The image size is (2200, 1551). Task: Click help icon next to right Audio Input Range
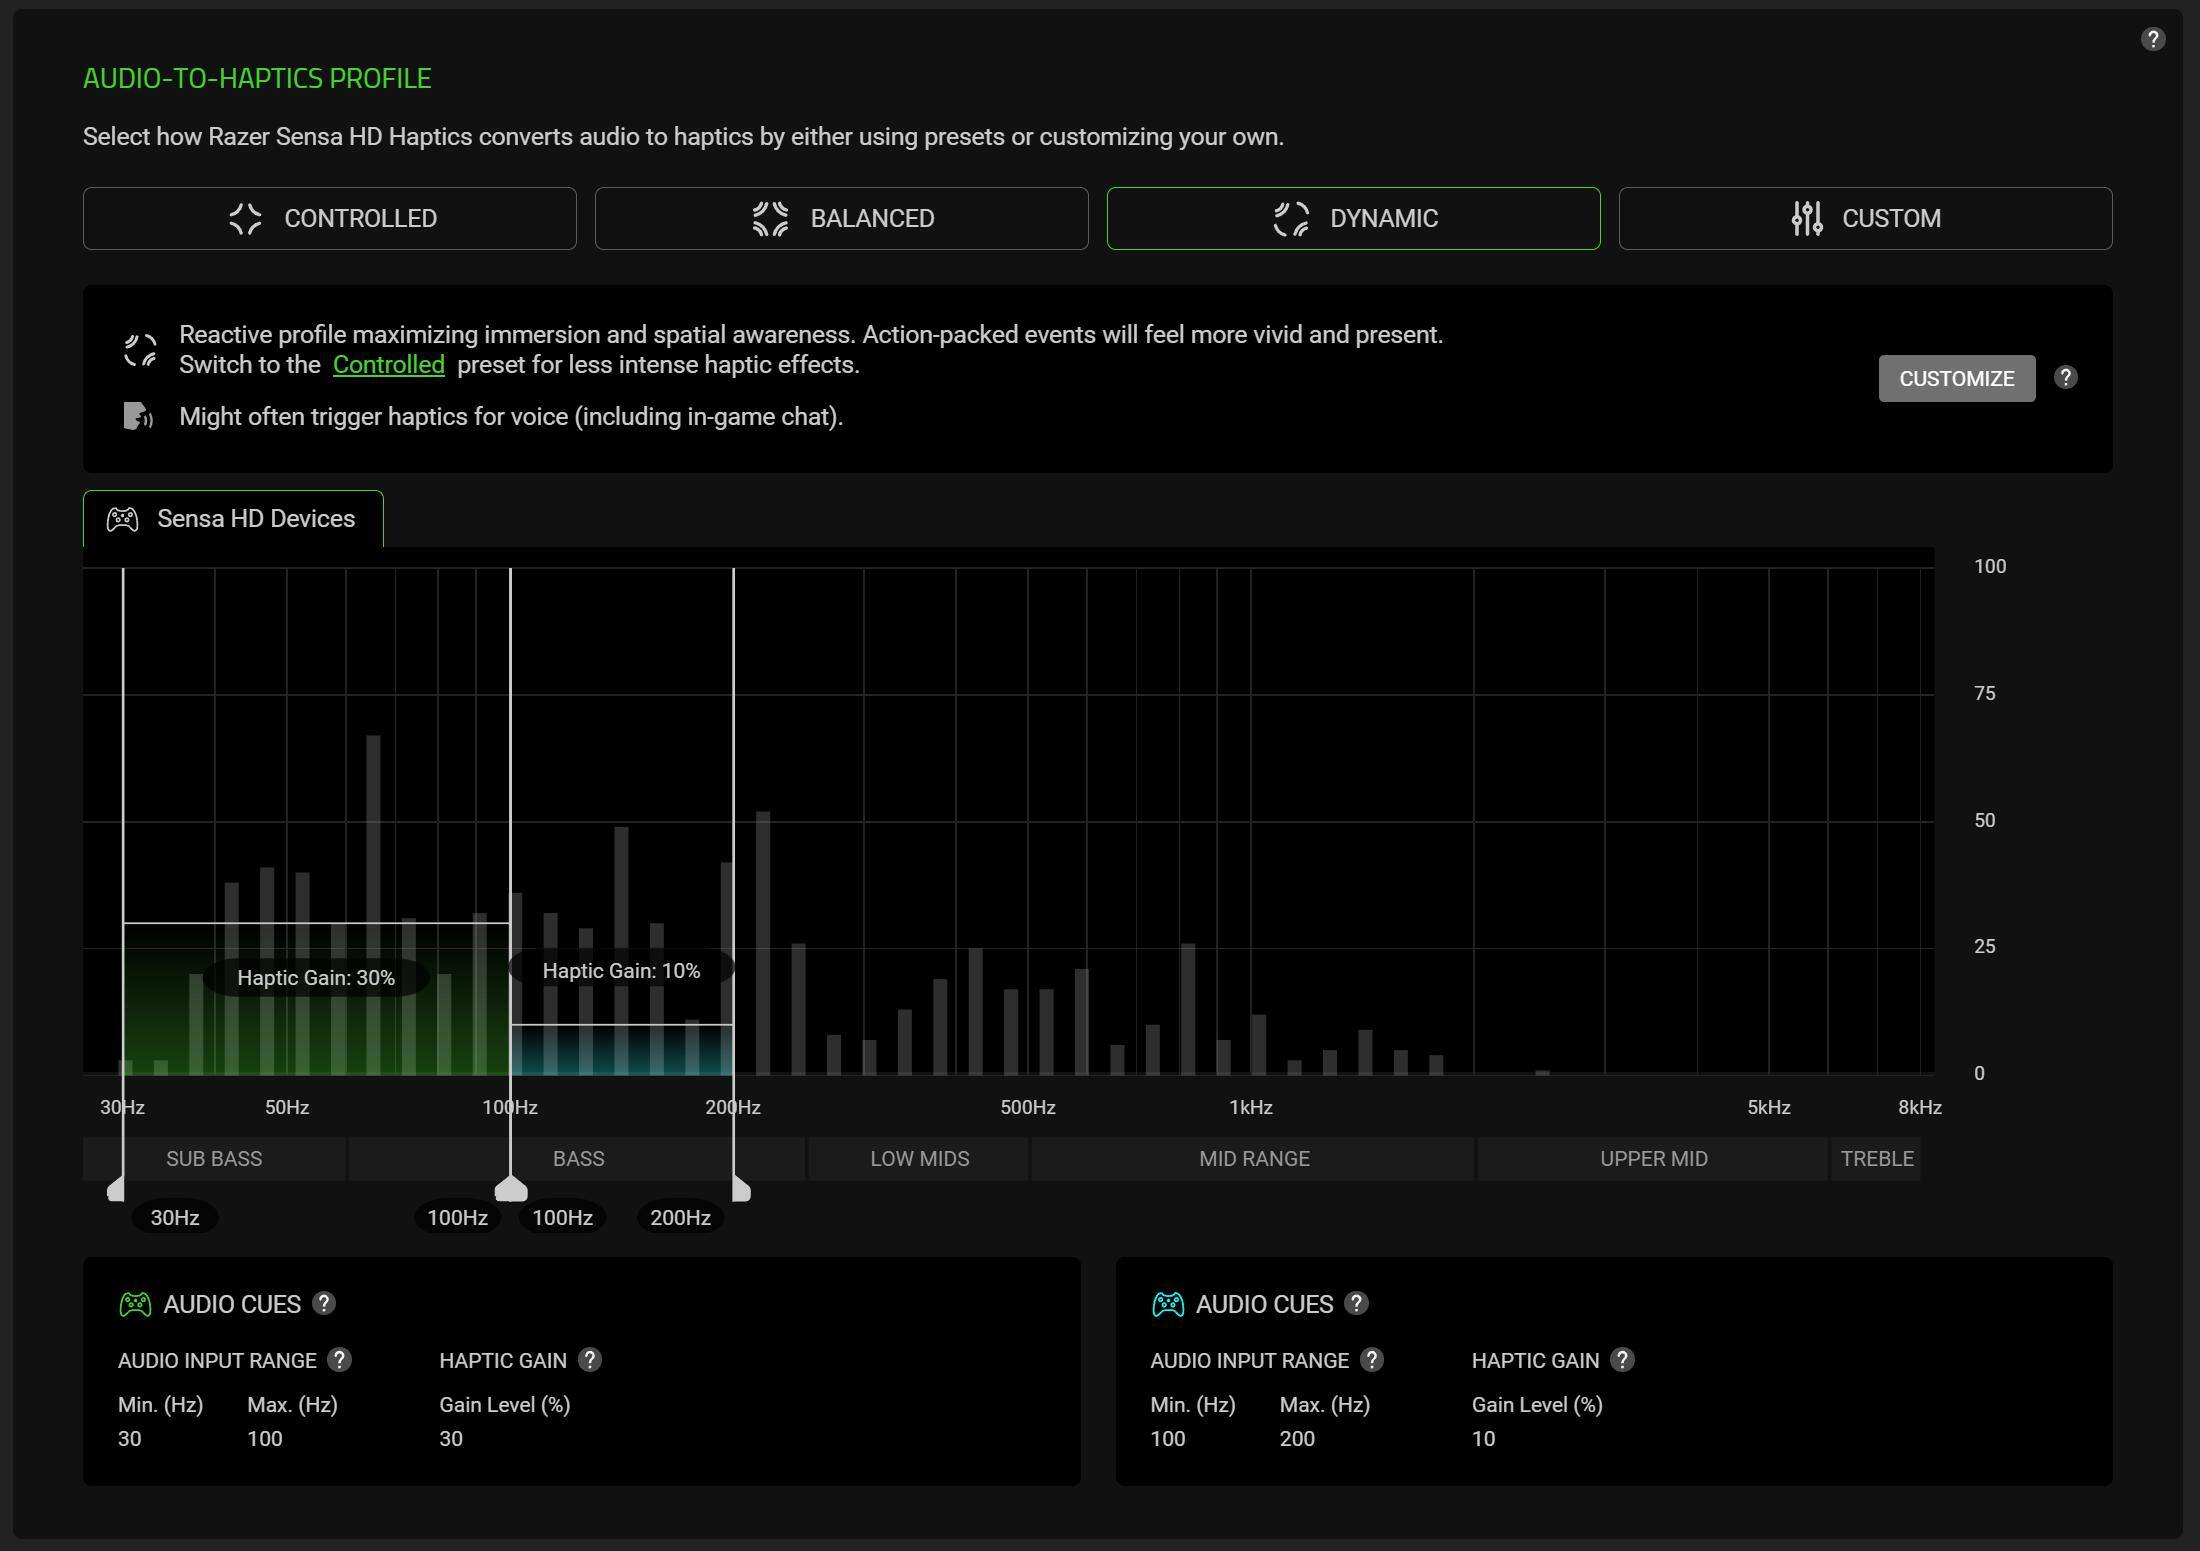pyautogui.click(x=1372, y=1360)
